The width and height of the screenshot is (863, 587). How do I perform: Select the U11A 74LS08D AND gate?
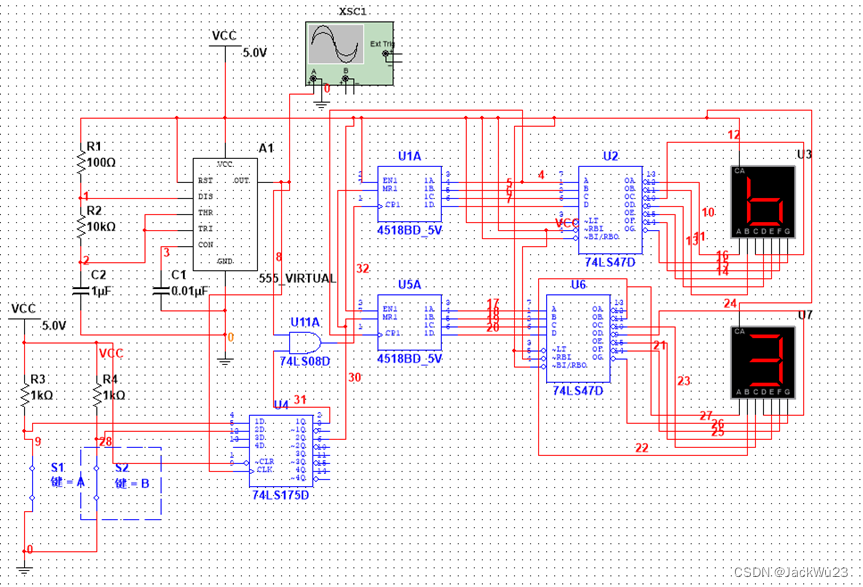click(305, 342)
